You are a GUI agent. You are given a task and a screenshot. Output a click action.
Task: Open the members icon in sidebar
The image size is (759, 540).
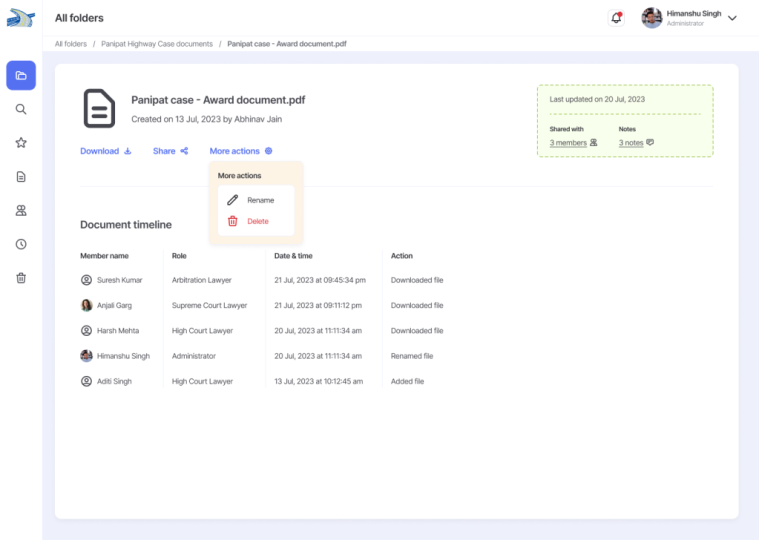click(21, 211)
